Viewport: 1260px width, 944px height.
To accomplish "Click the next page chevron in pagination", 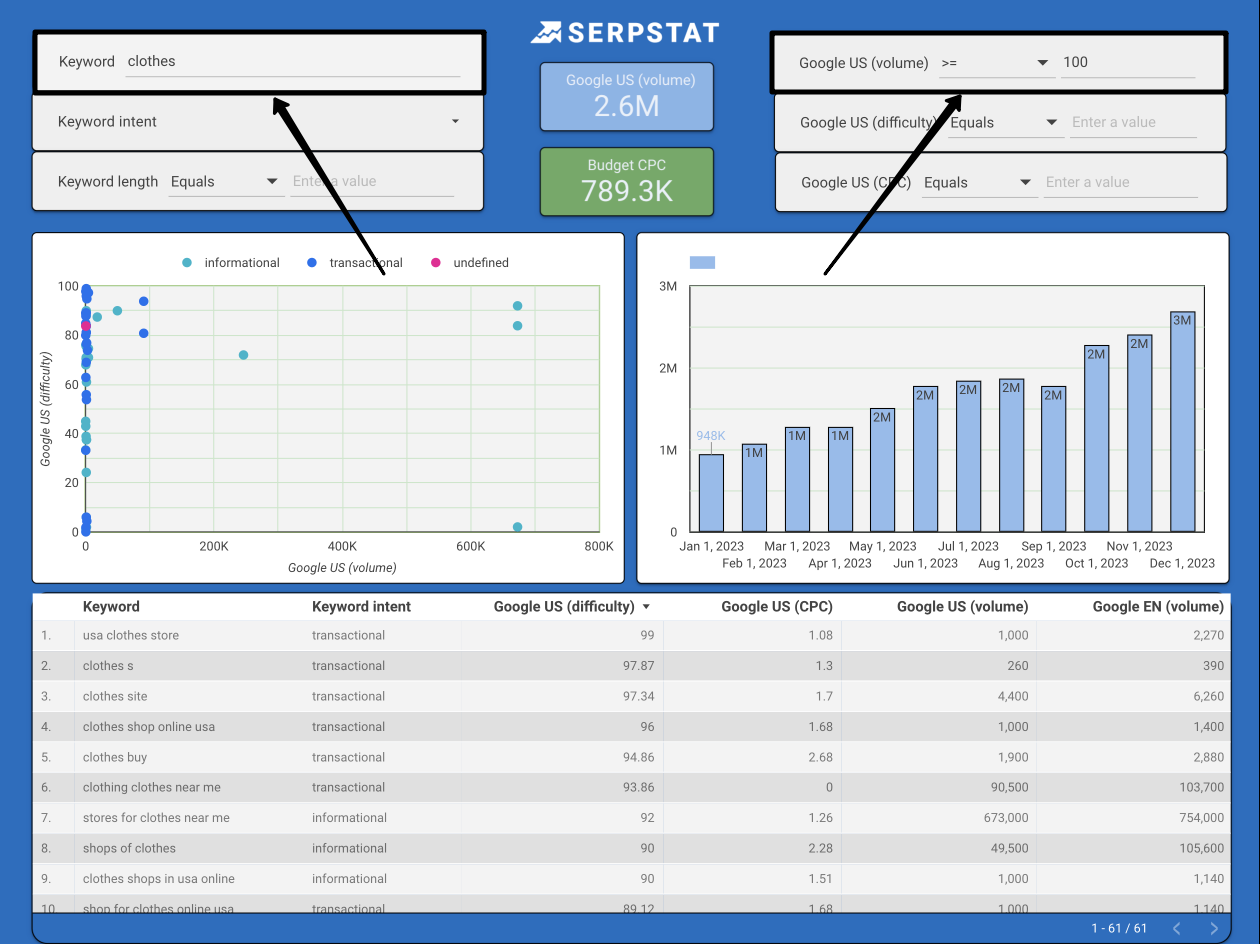I will click(x=1214, y=928).
